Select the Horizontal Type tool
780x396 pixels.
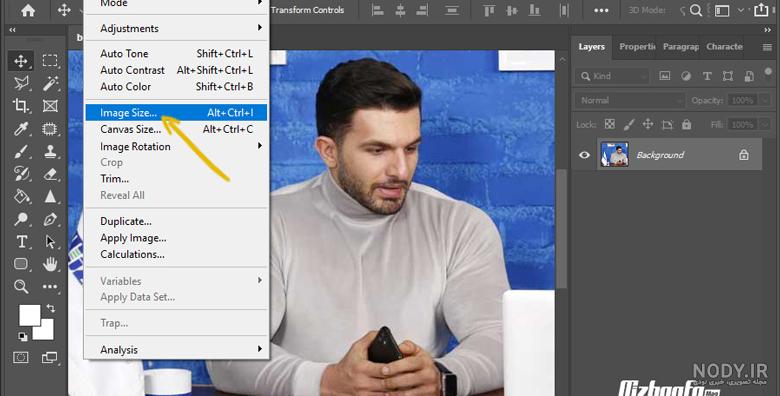pos(21,241)
